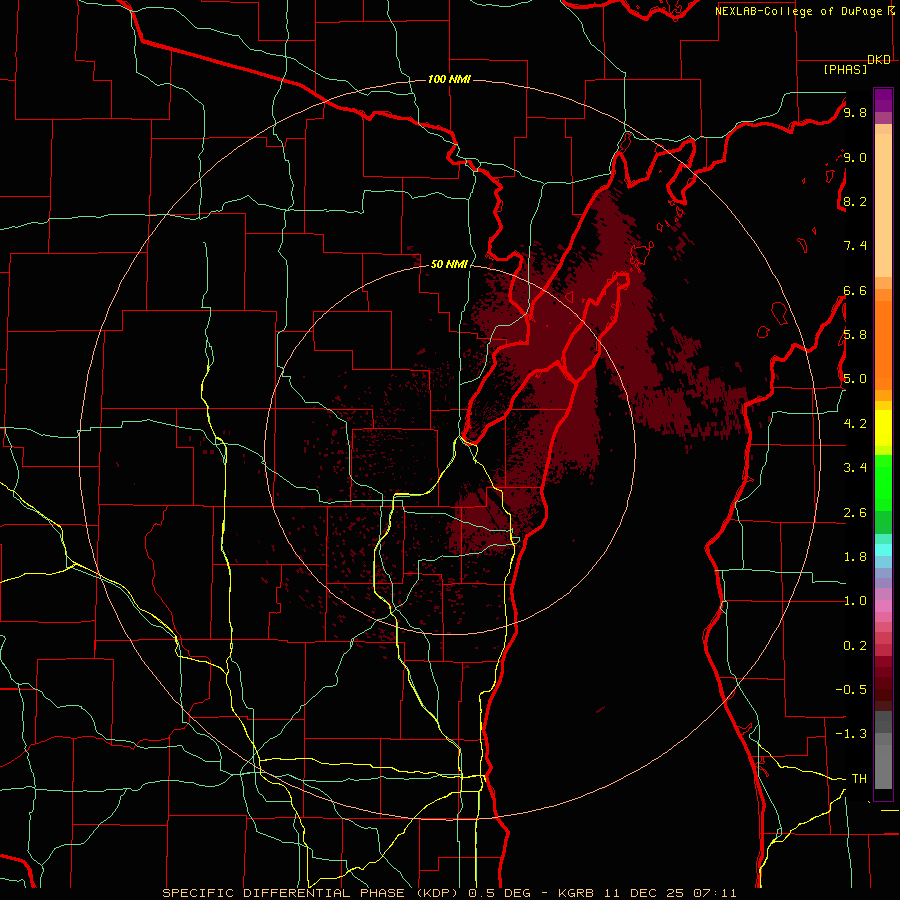Click the TH threshold label

(859, 779)
